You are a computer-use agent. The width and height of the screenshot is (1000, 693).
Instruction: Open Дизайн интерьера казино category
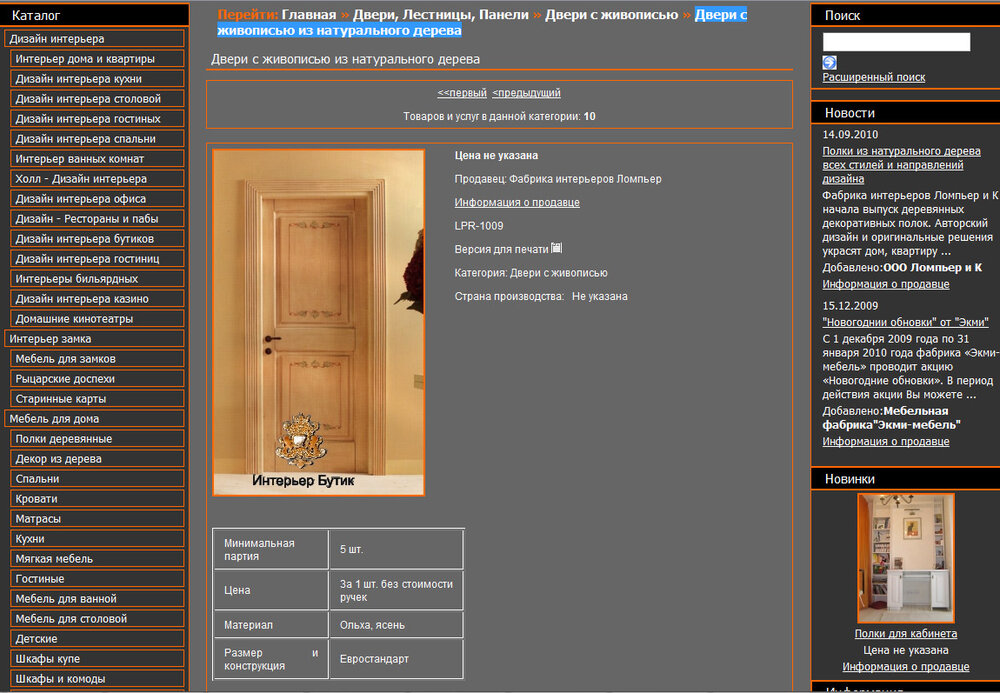(97, 298)
